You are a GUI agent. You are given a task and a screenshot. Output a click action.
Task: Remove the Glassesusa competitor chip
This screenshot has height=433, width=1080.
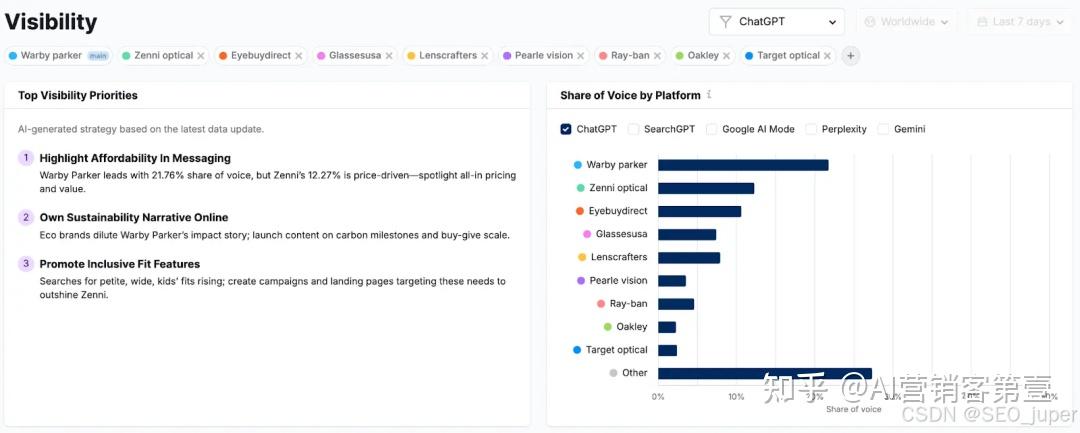pos(389,56)
